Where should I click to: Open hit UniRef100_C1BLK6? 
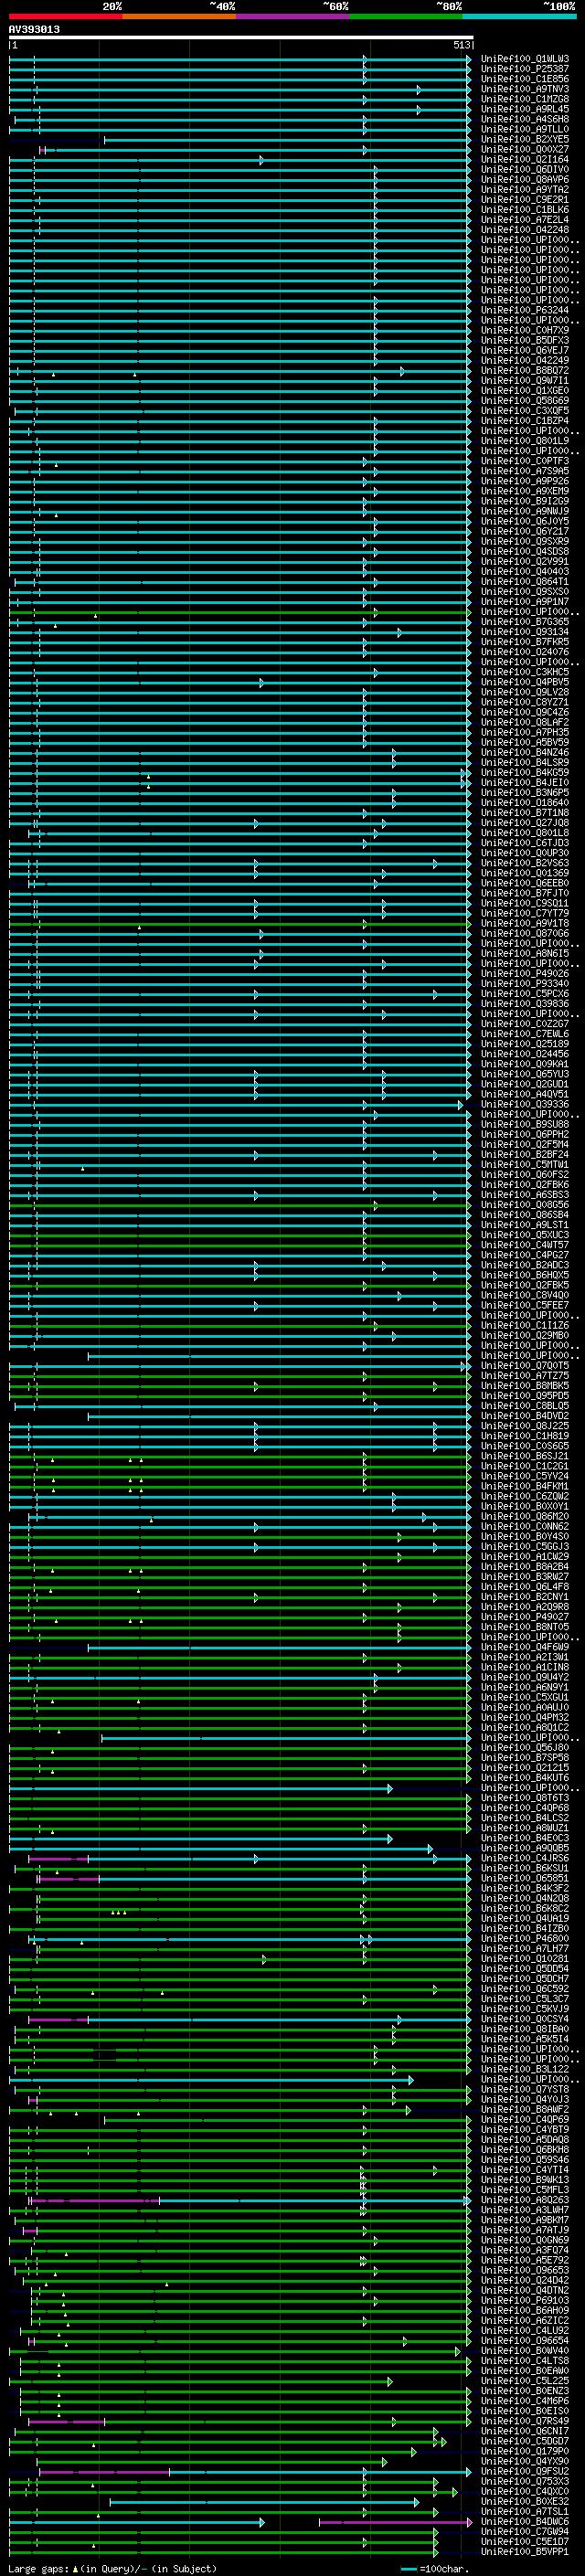525,209
